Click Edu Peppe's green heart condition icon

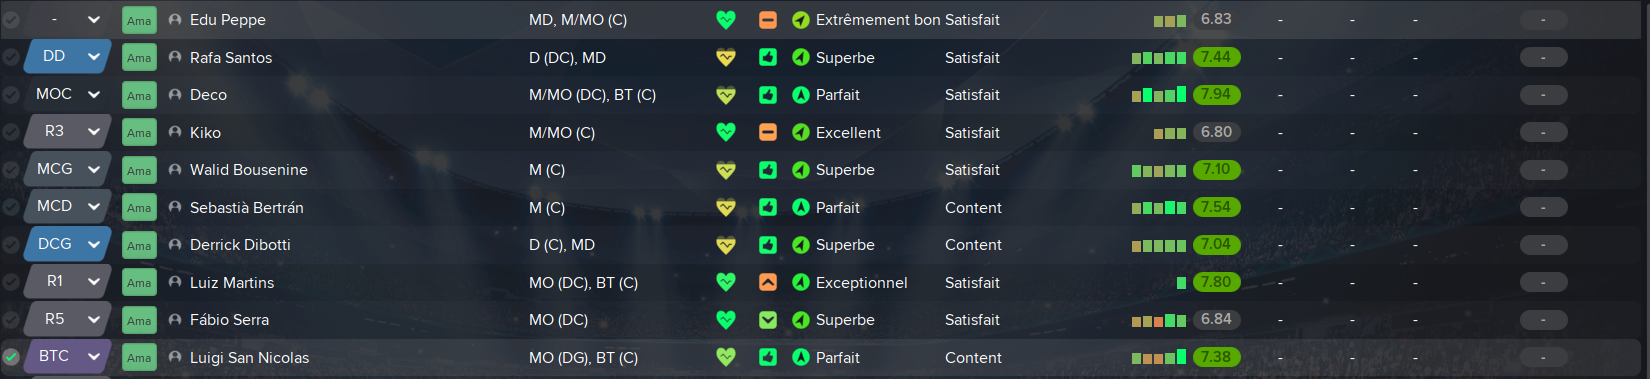click(x=726, y=20)
